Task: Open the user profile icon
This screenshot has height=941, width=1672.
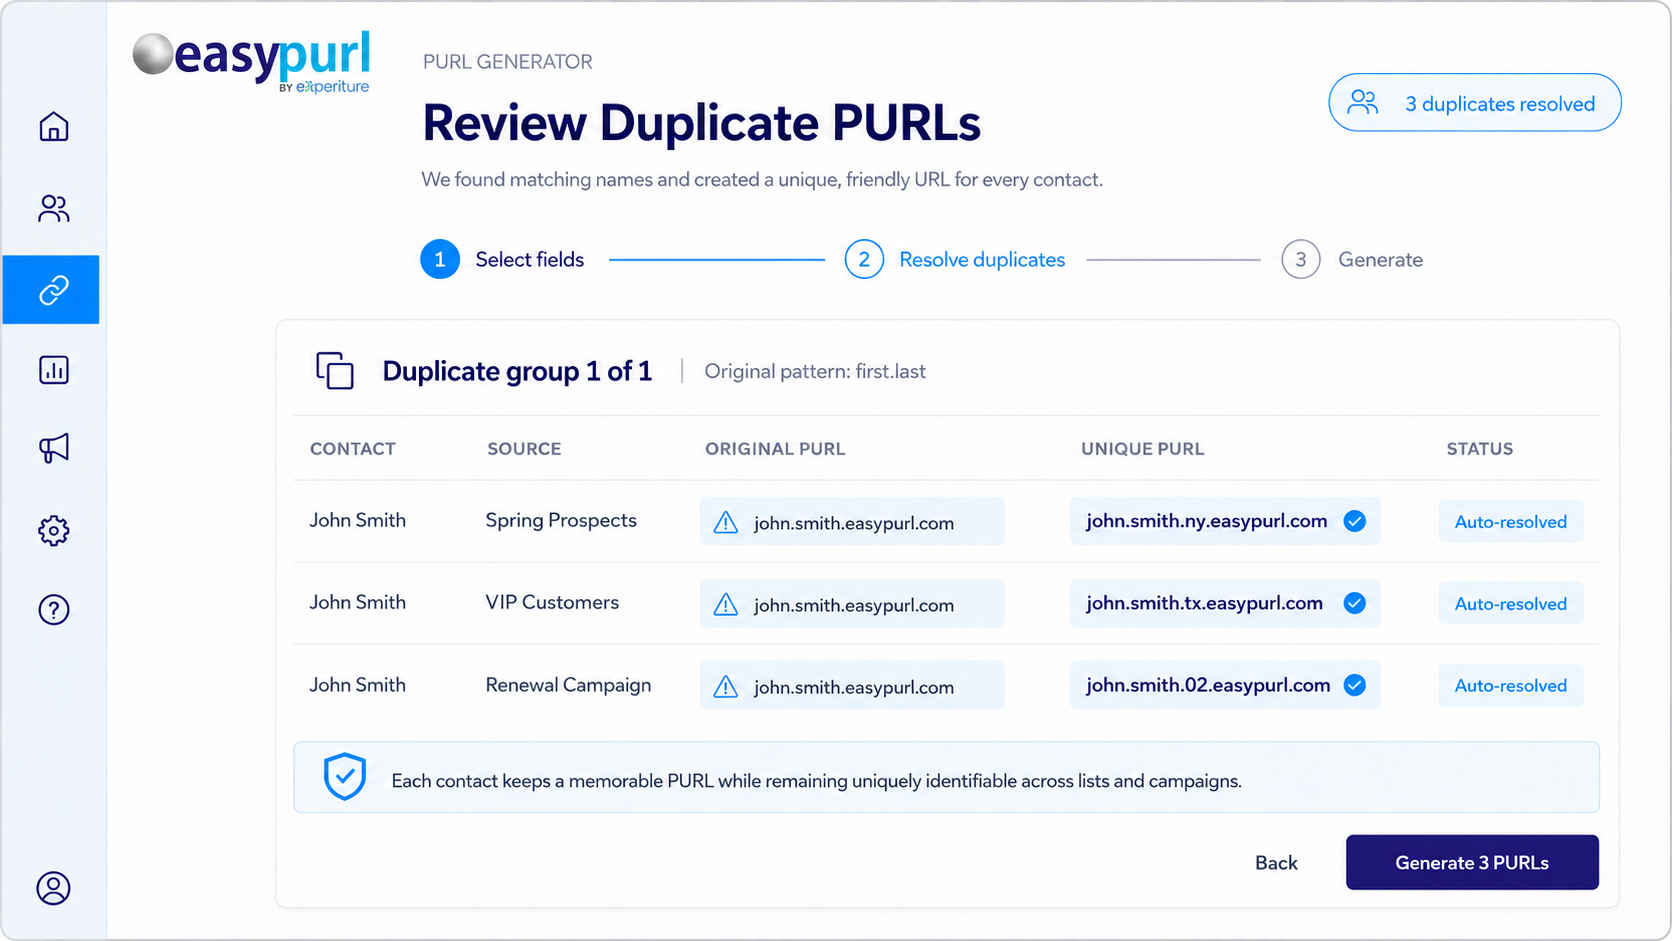Action: pos(54,888)
